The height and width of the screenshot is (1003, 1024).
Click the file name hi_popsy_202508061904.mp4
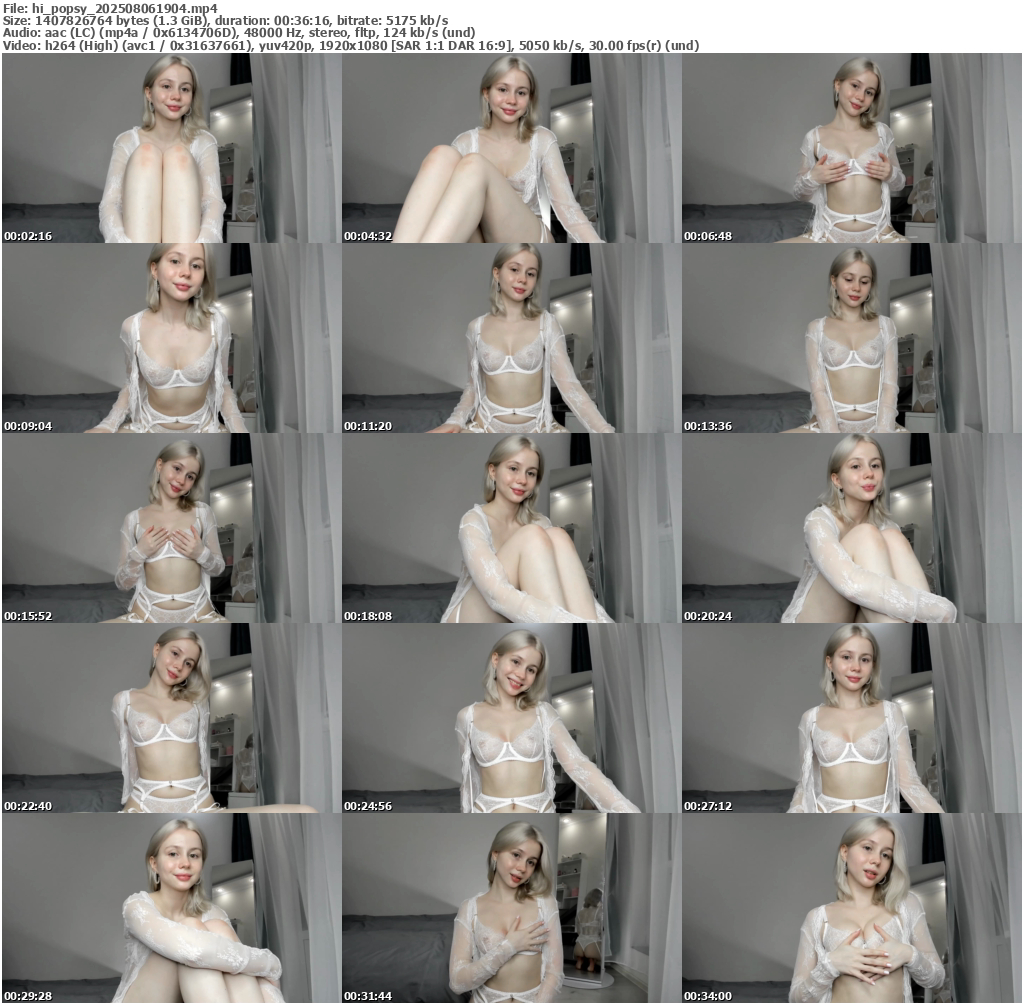pyautogui.click(x=125, y=8)
